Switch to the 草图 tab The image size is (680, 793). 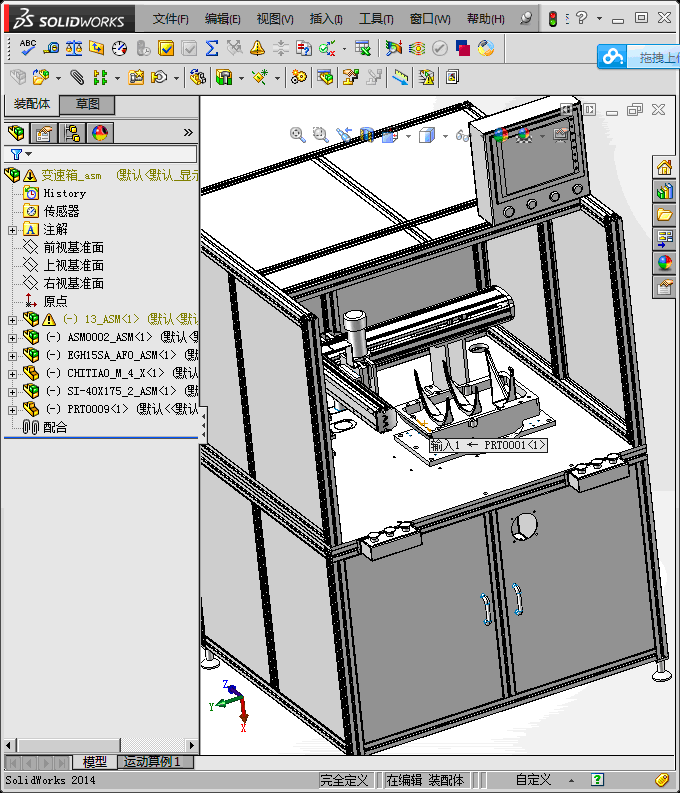click(87, 104)
